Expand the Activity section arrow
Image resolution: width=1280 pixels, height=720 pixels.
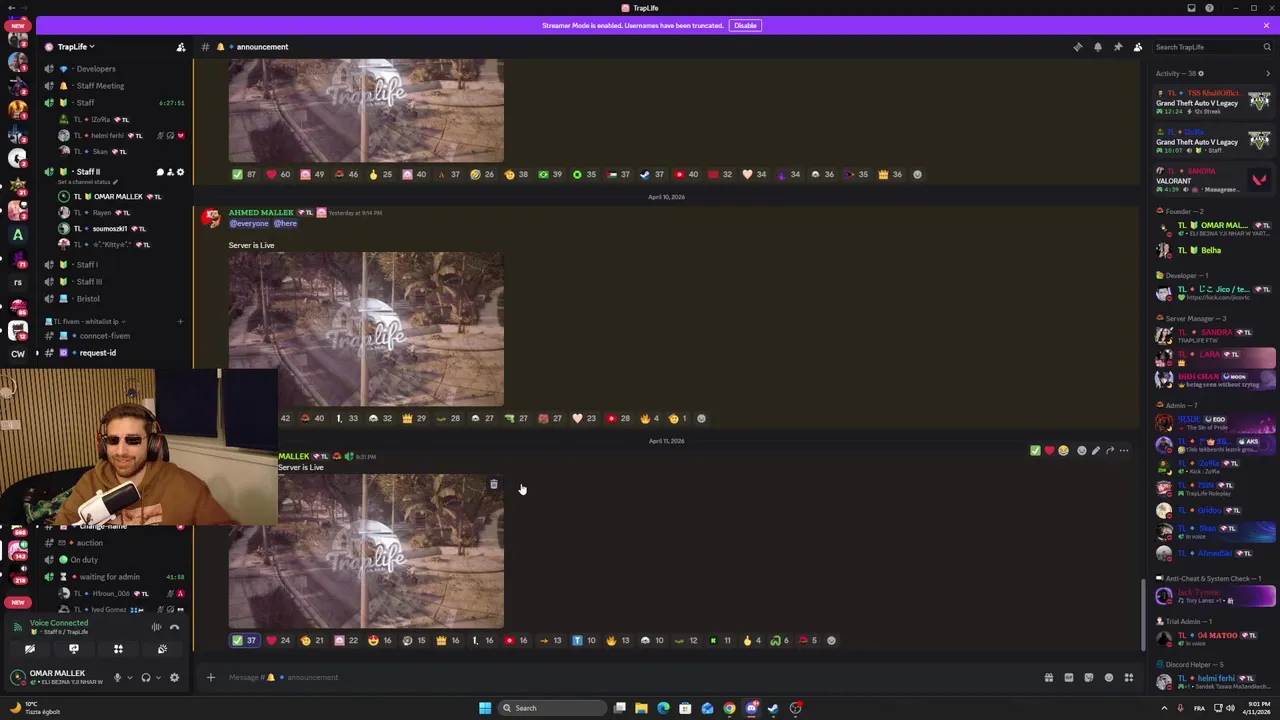(1267, 73)
